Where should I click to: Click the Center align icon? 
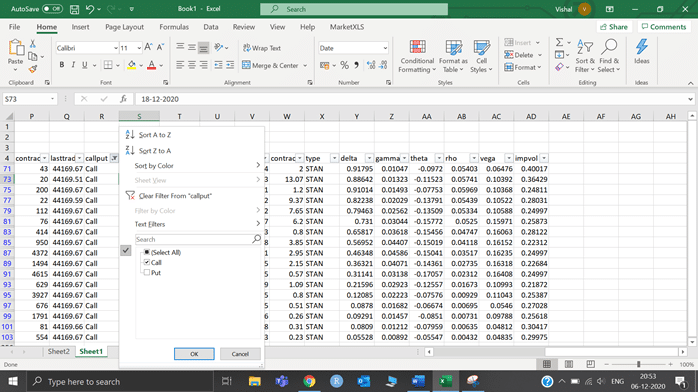191,65
